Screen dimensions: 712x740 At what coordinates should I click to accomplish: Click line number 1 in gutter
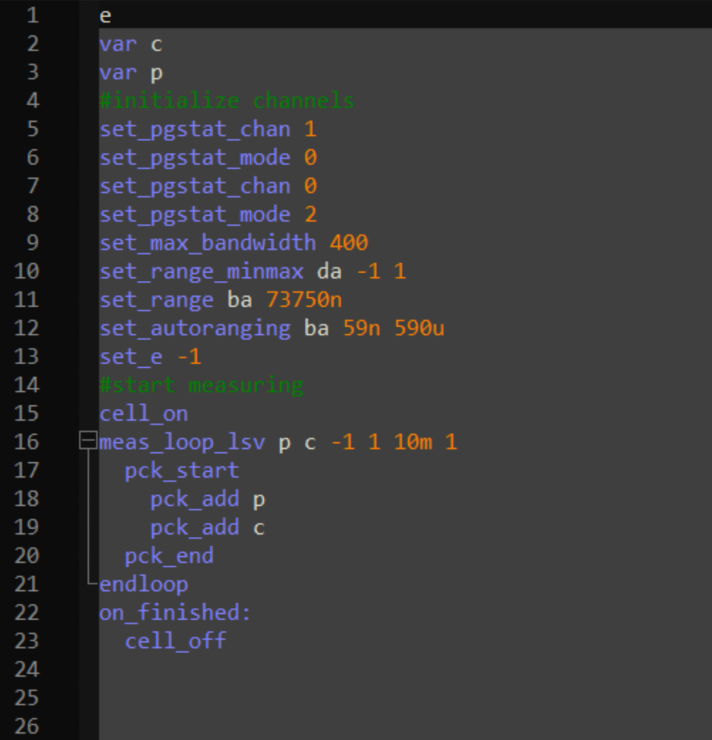point(33,15)
